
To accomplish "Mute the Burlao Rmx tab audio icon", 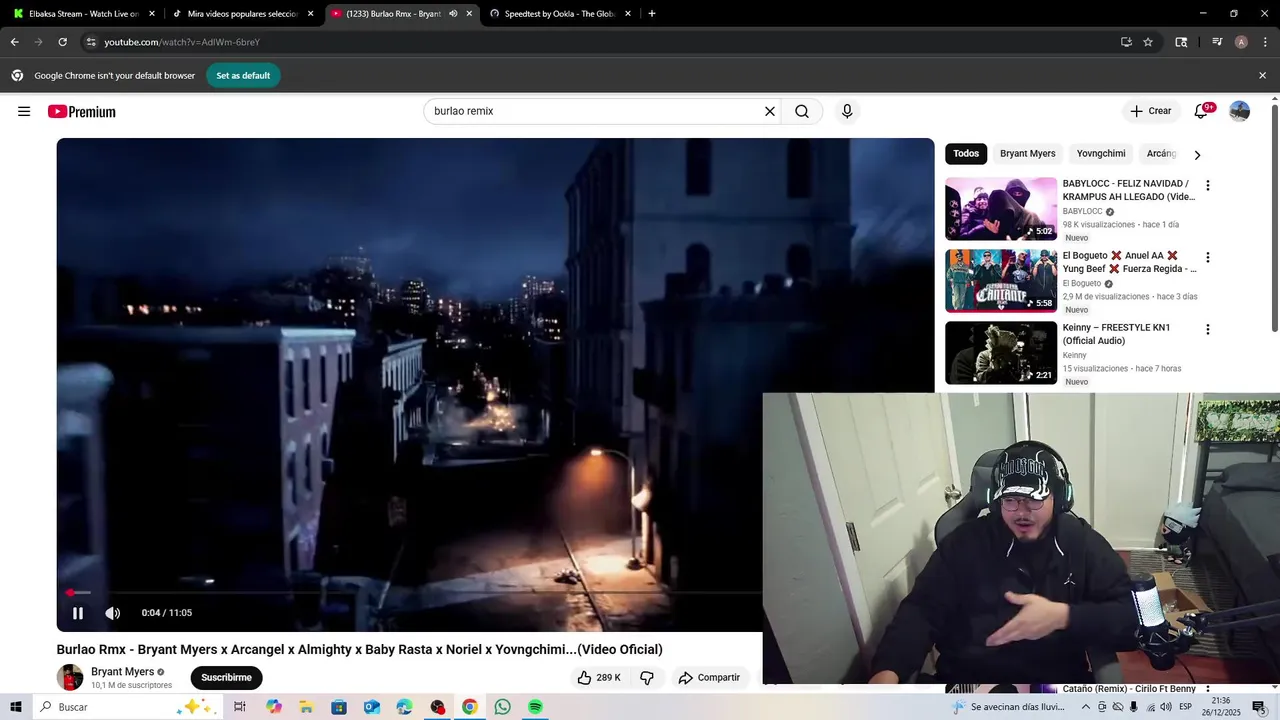I will point(452,14).
